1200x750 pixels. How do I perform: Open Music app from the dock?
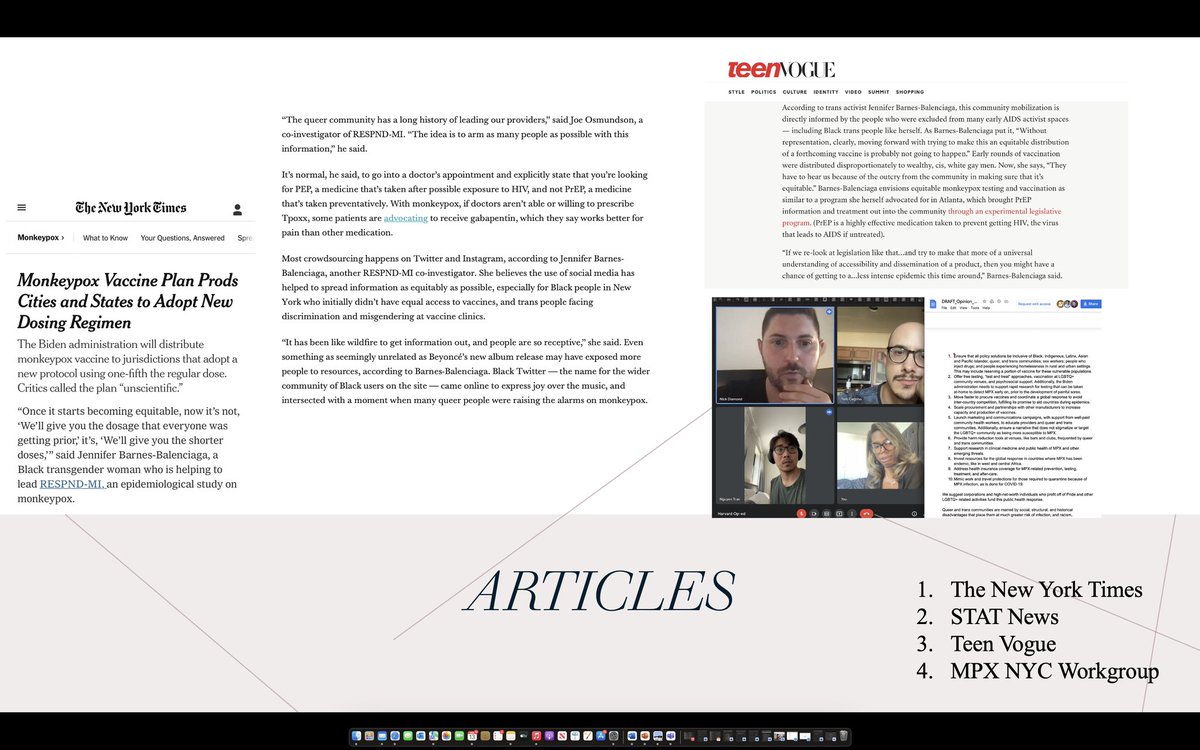[x=536, y=736]
